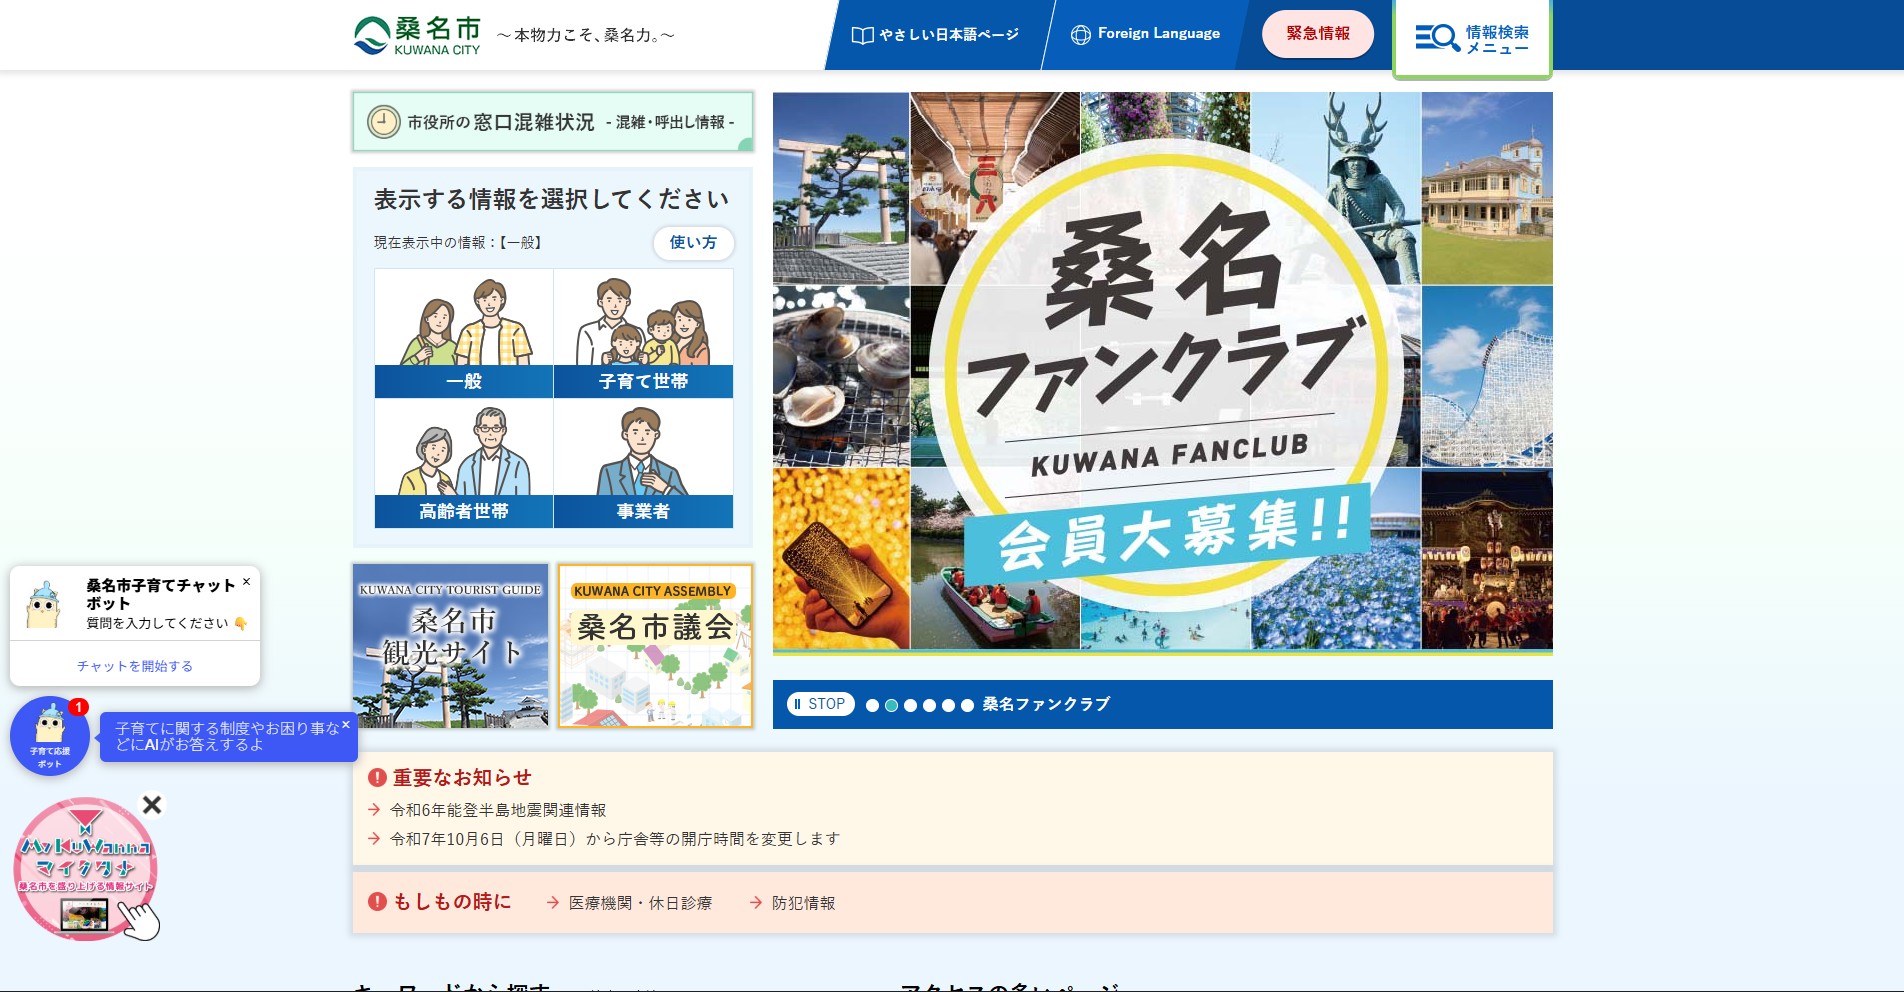
Task: Open 防犯情報 link
Action: [x=803, y=903]
